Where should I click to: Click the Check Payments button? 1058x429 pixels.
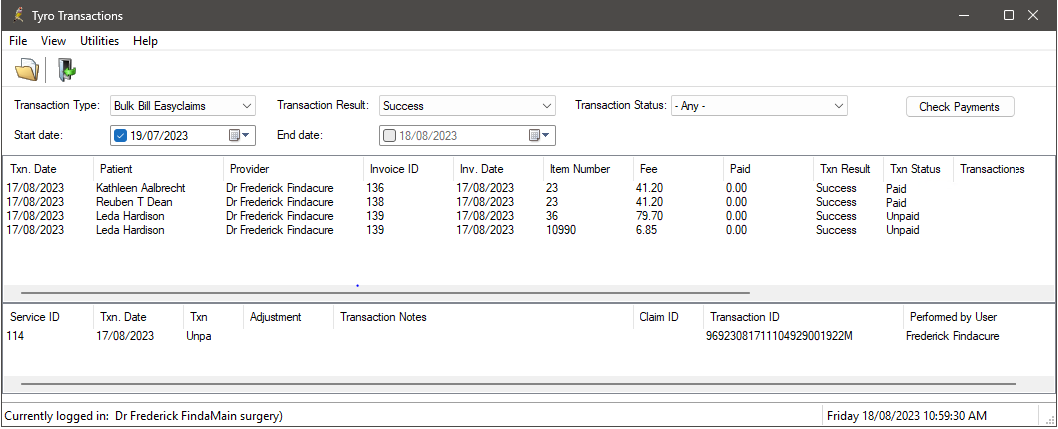(x=959, y=107)
